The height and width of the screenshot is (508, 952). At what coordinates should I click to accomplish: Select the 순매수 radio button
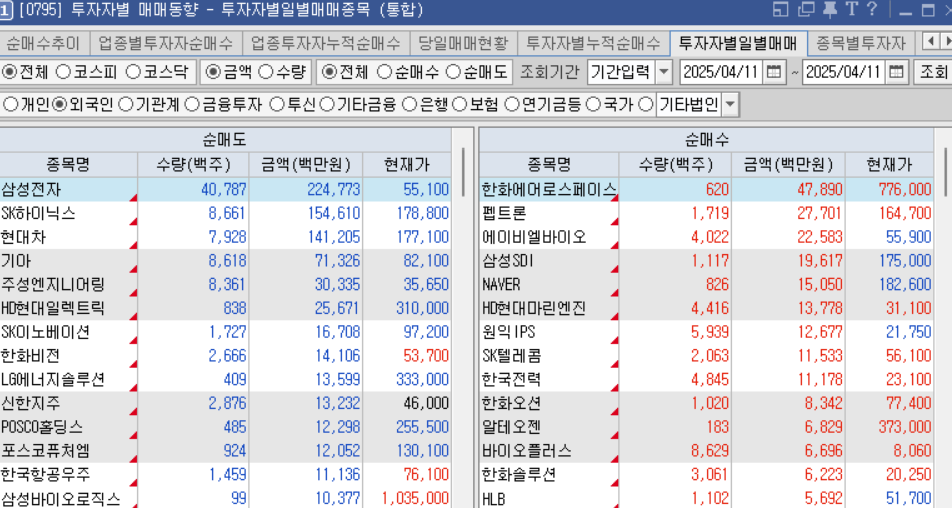coord(384,72)
